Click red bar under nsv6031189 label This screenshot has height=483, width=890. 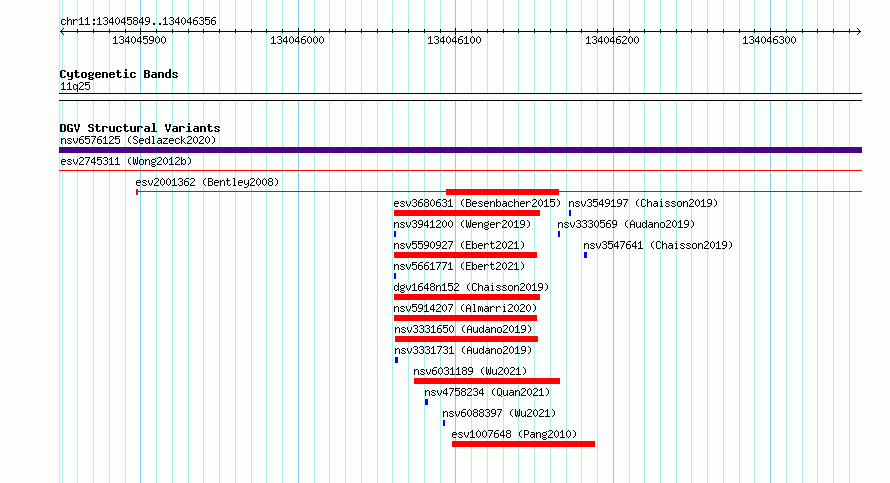[x=487, y=381]
